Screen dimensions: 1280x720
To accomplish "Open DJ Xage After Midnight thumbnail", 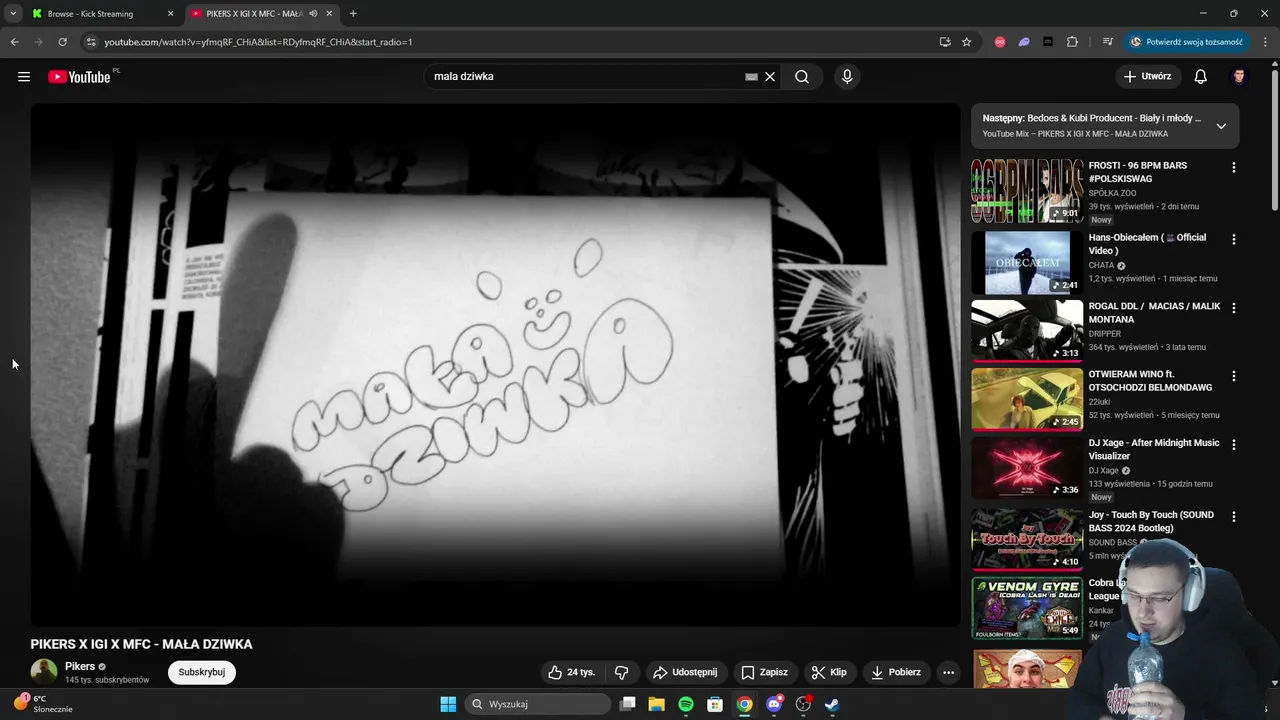I will [1027, 468].
